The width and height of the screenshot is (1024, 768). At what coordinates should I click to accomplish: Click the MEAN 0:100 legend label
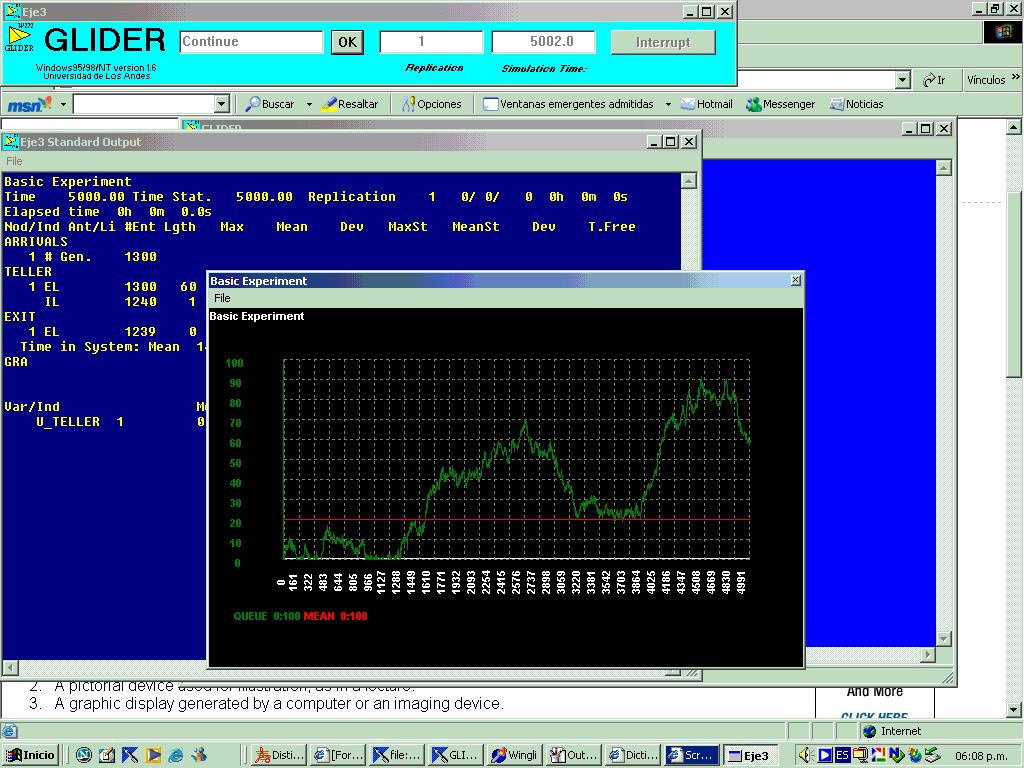coord(336,616)
